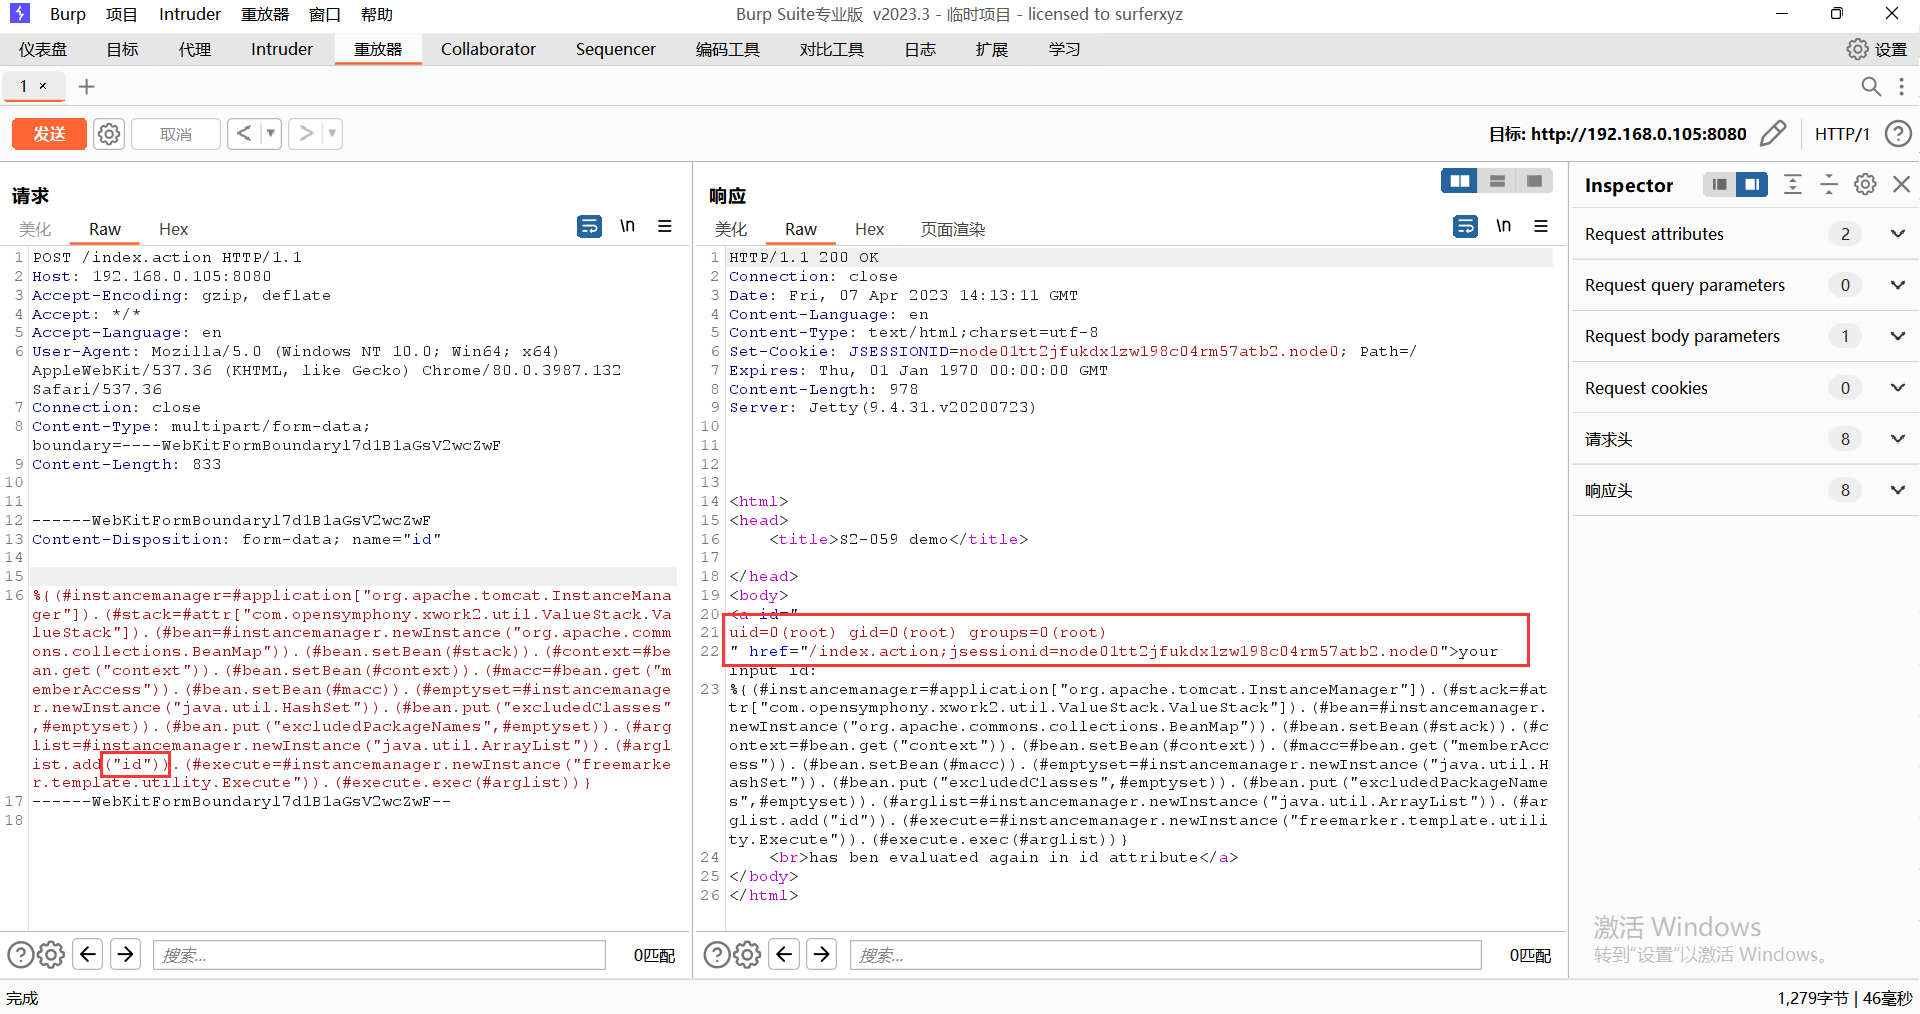Open request search help icon
Image resolution: width=1920 pixels, height=1014 pixels.
pos(20,955)
